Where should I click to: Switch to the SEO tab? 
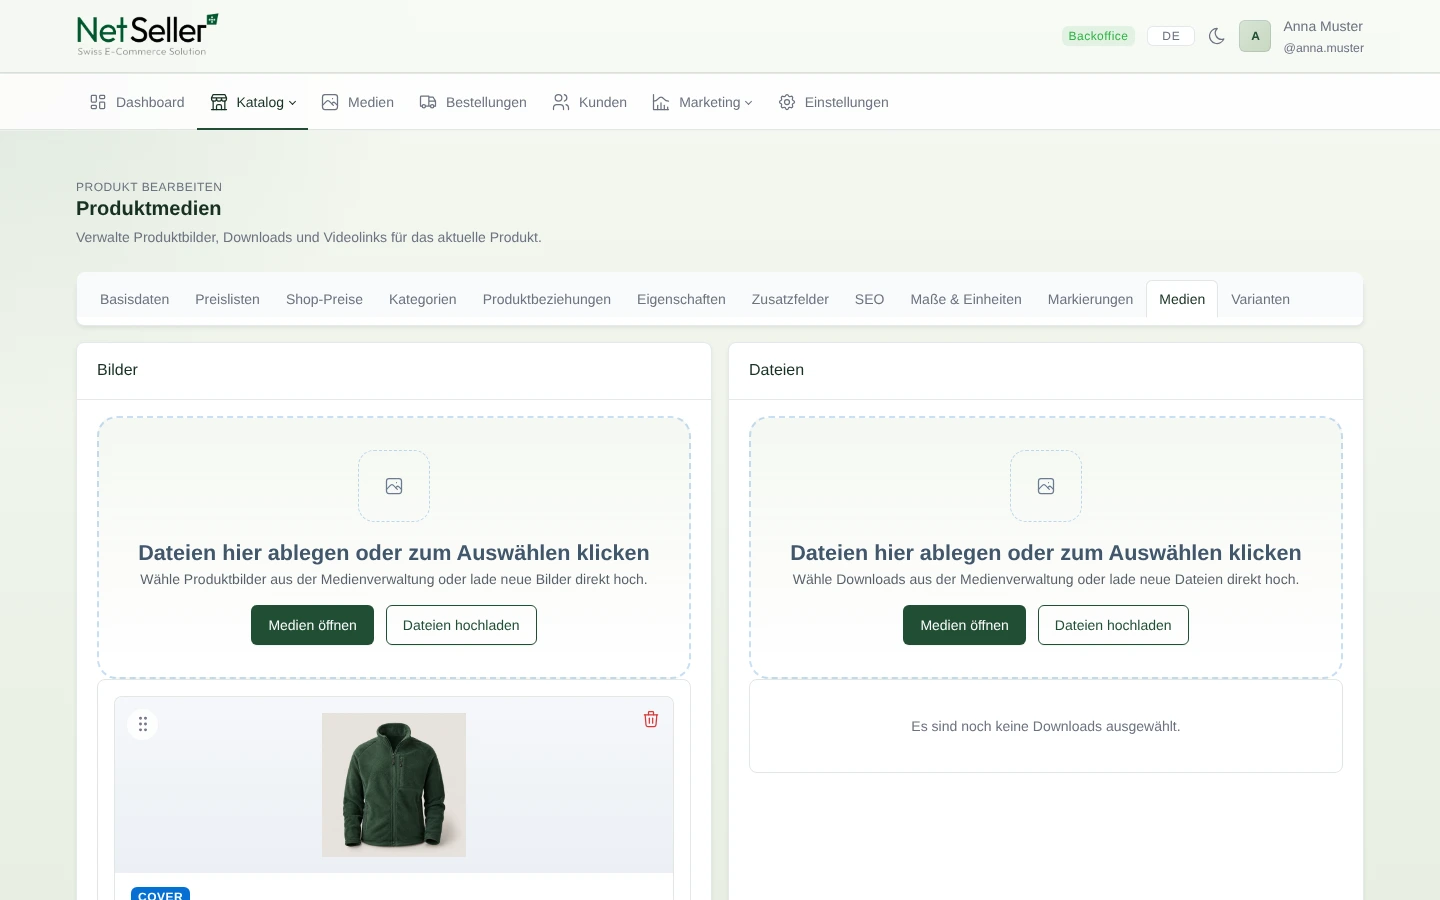point(869,299)
